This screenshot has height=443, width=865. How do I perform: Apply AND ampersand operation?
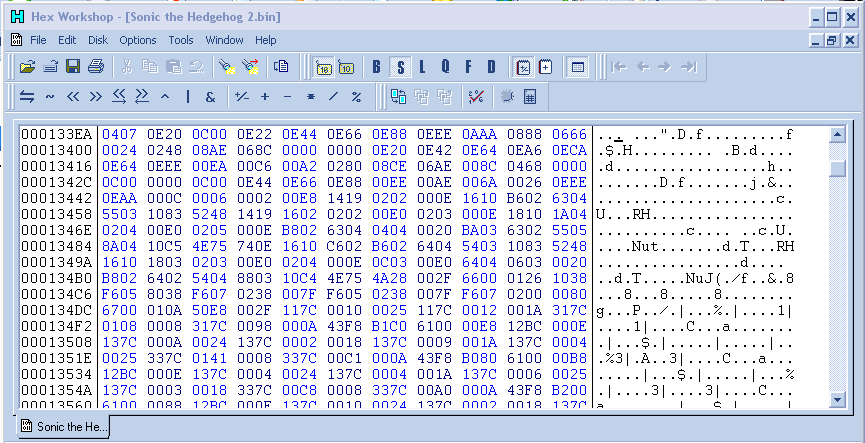(210, 97)
